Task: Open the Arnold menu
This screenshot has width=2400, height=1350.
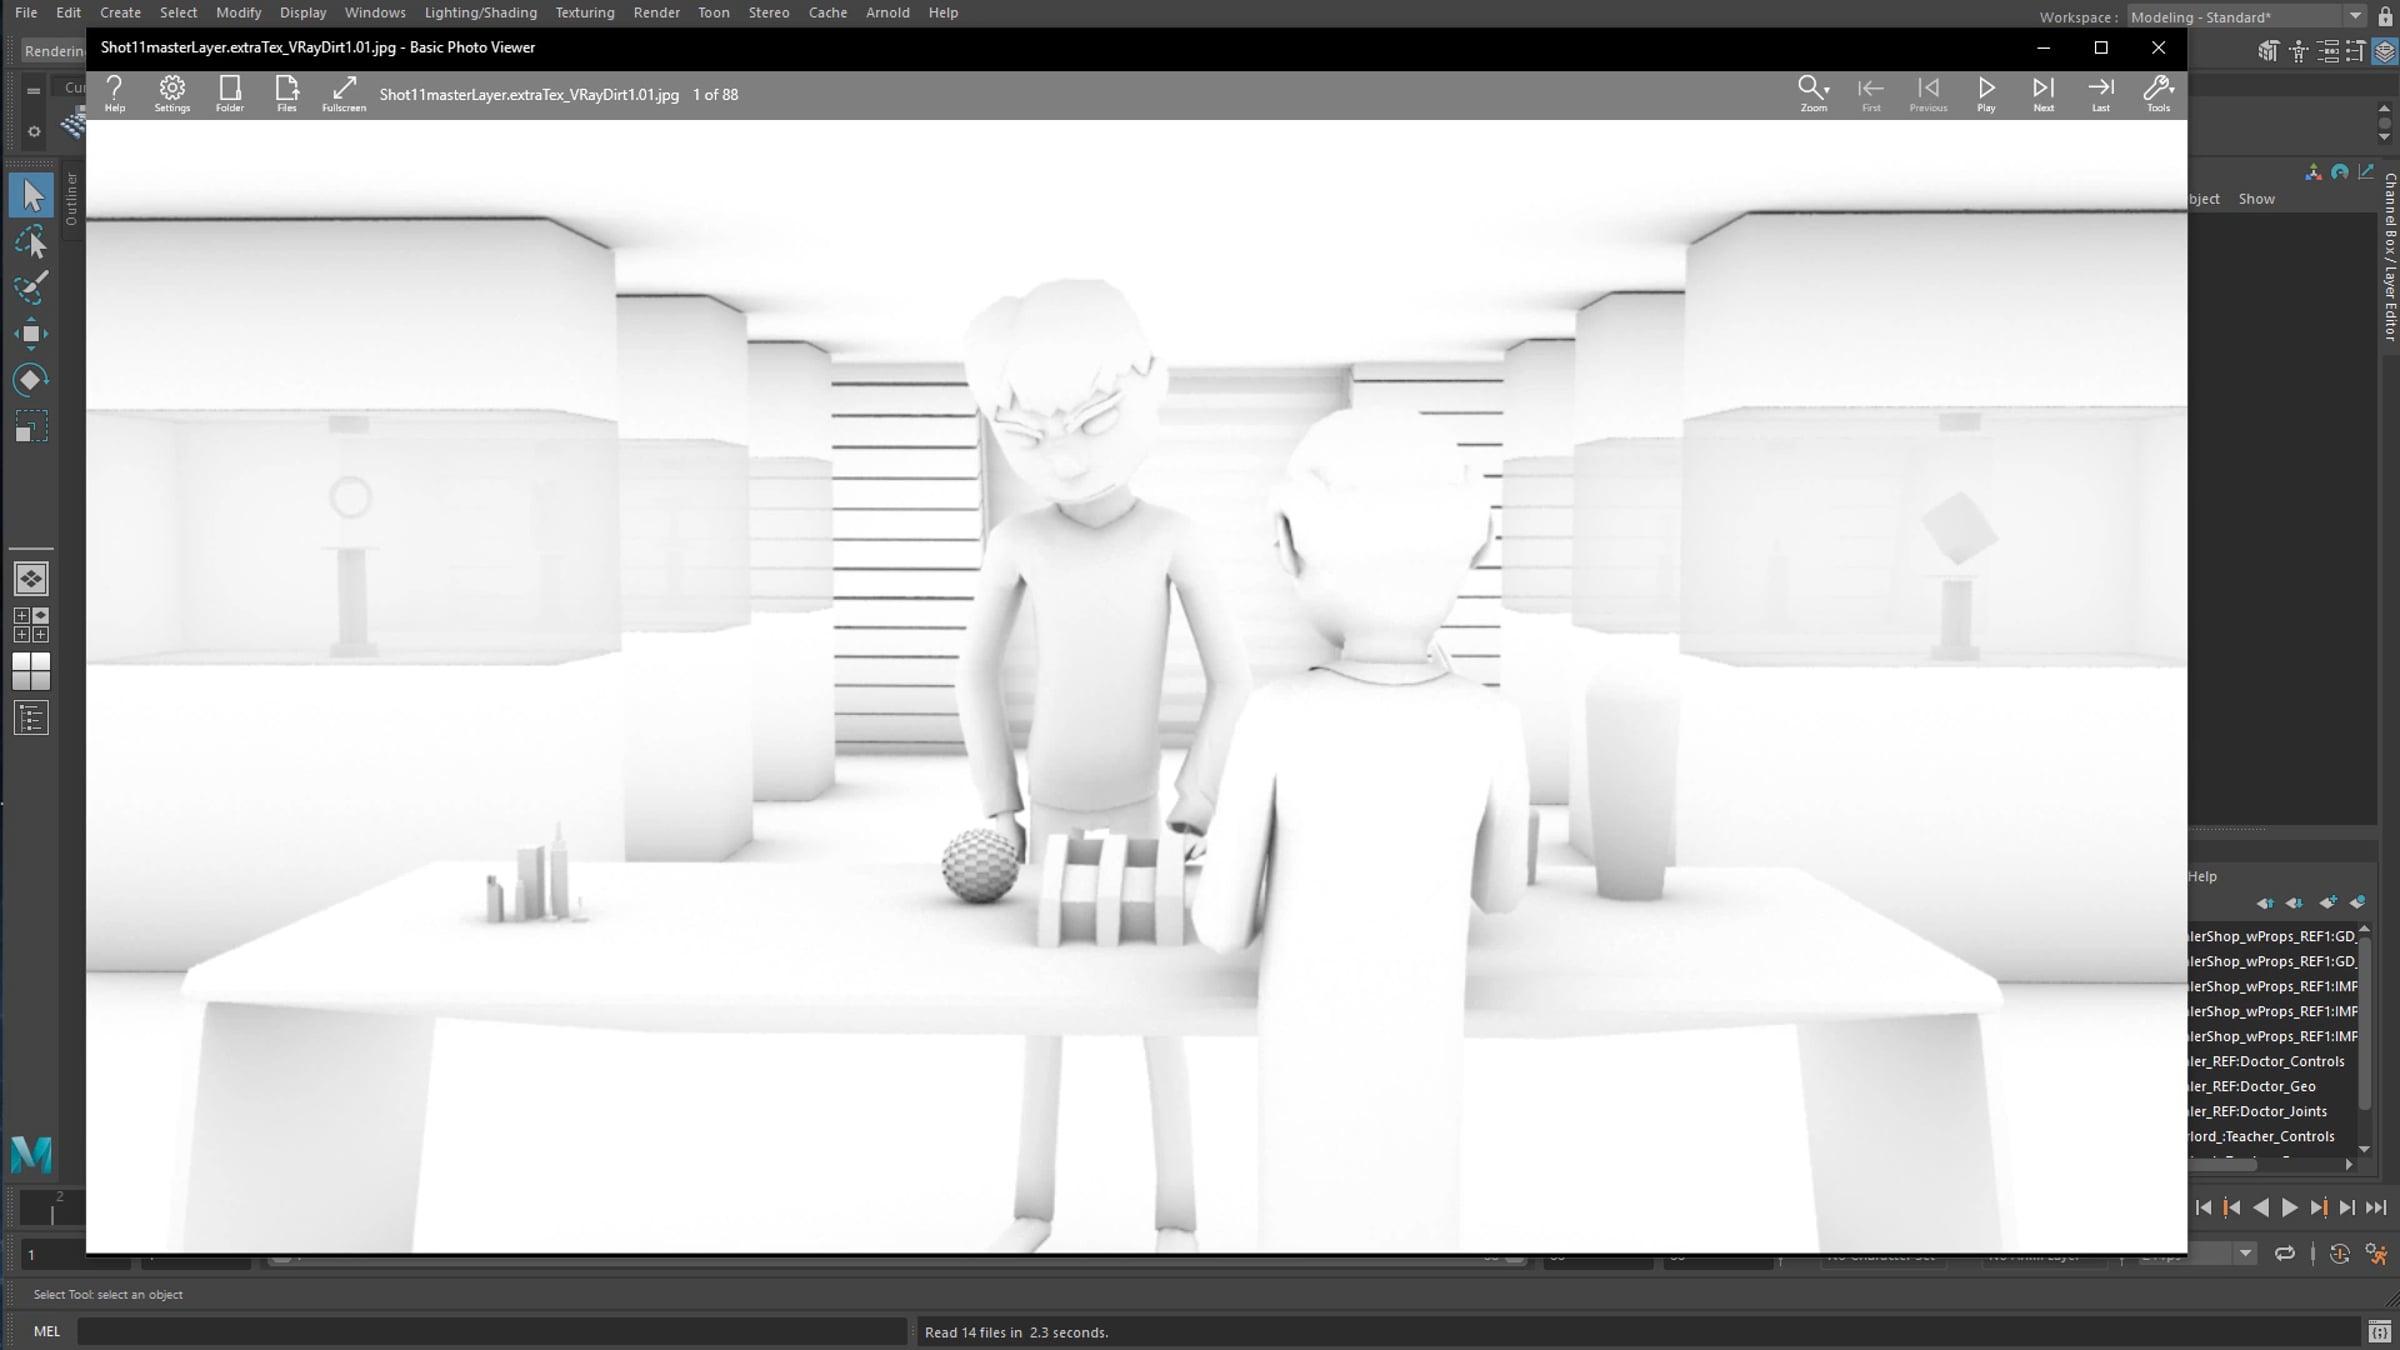Action: pos(887,13)
